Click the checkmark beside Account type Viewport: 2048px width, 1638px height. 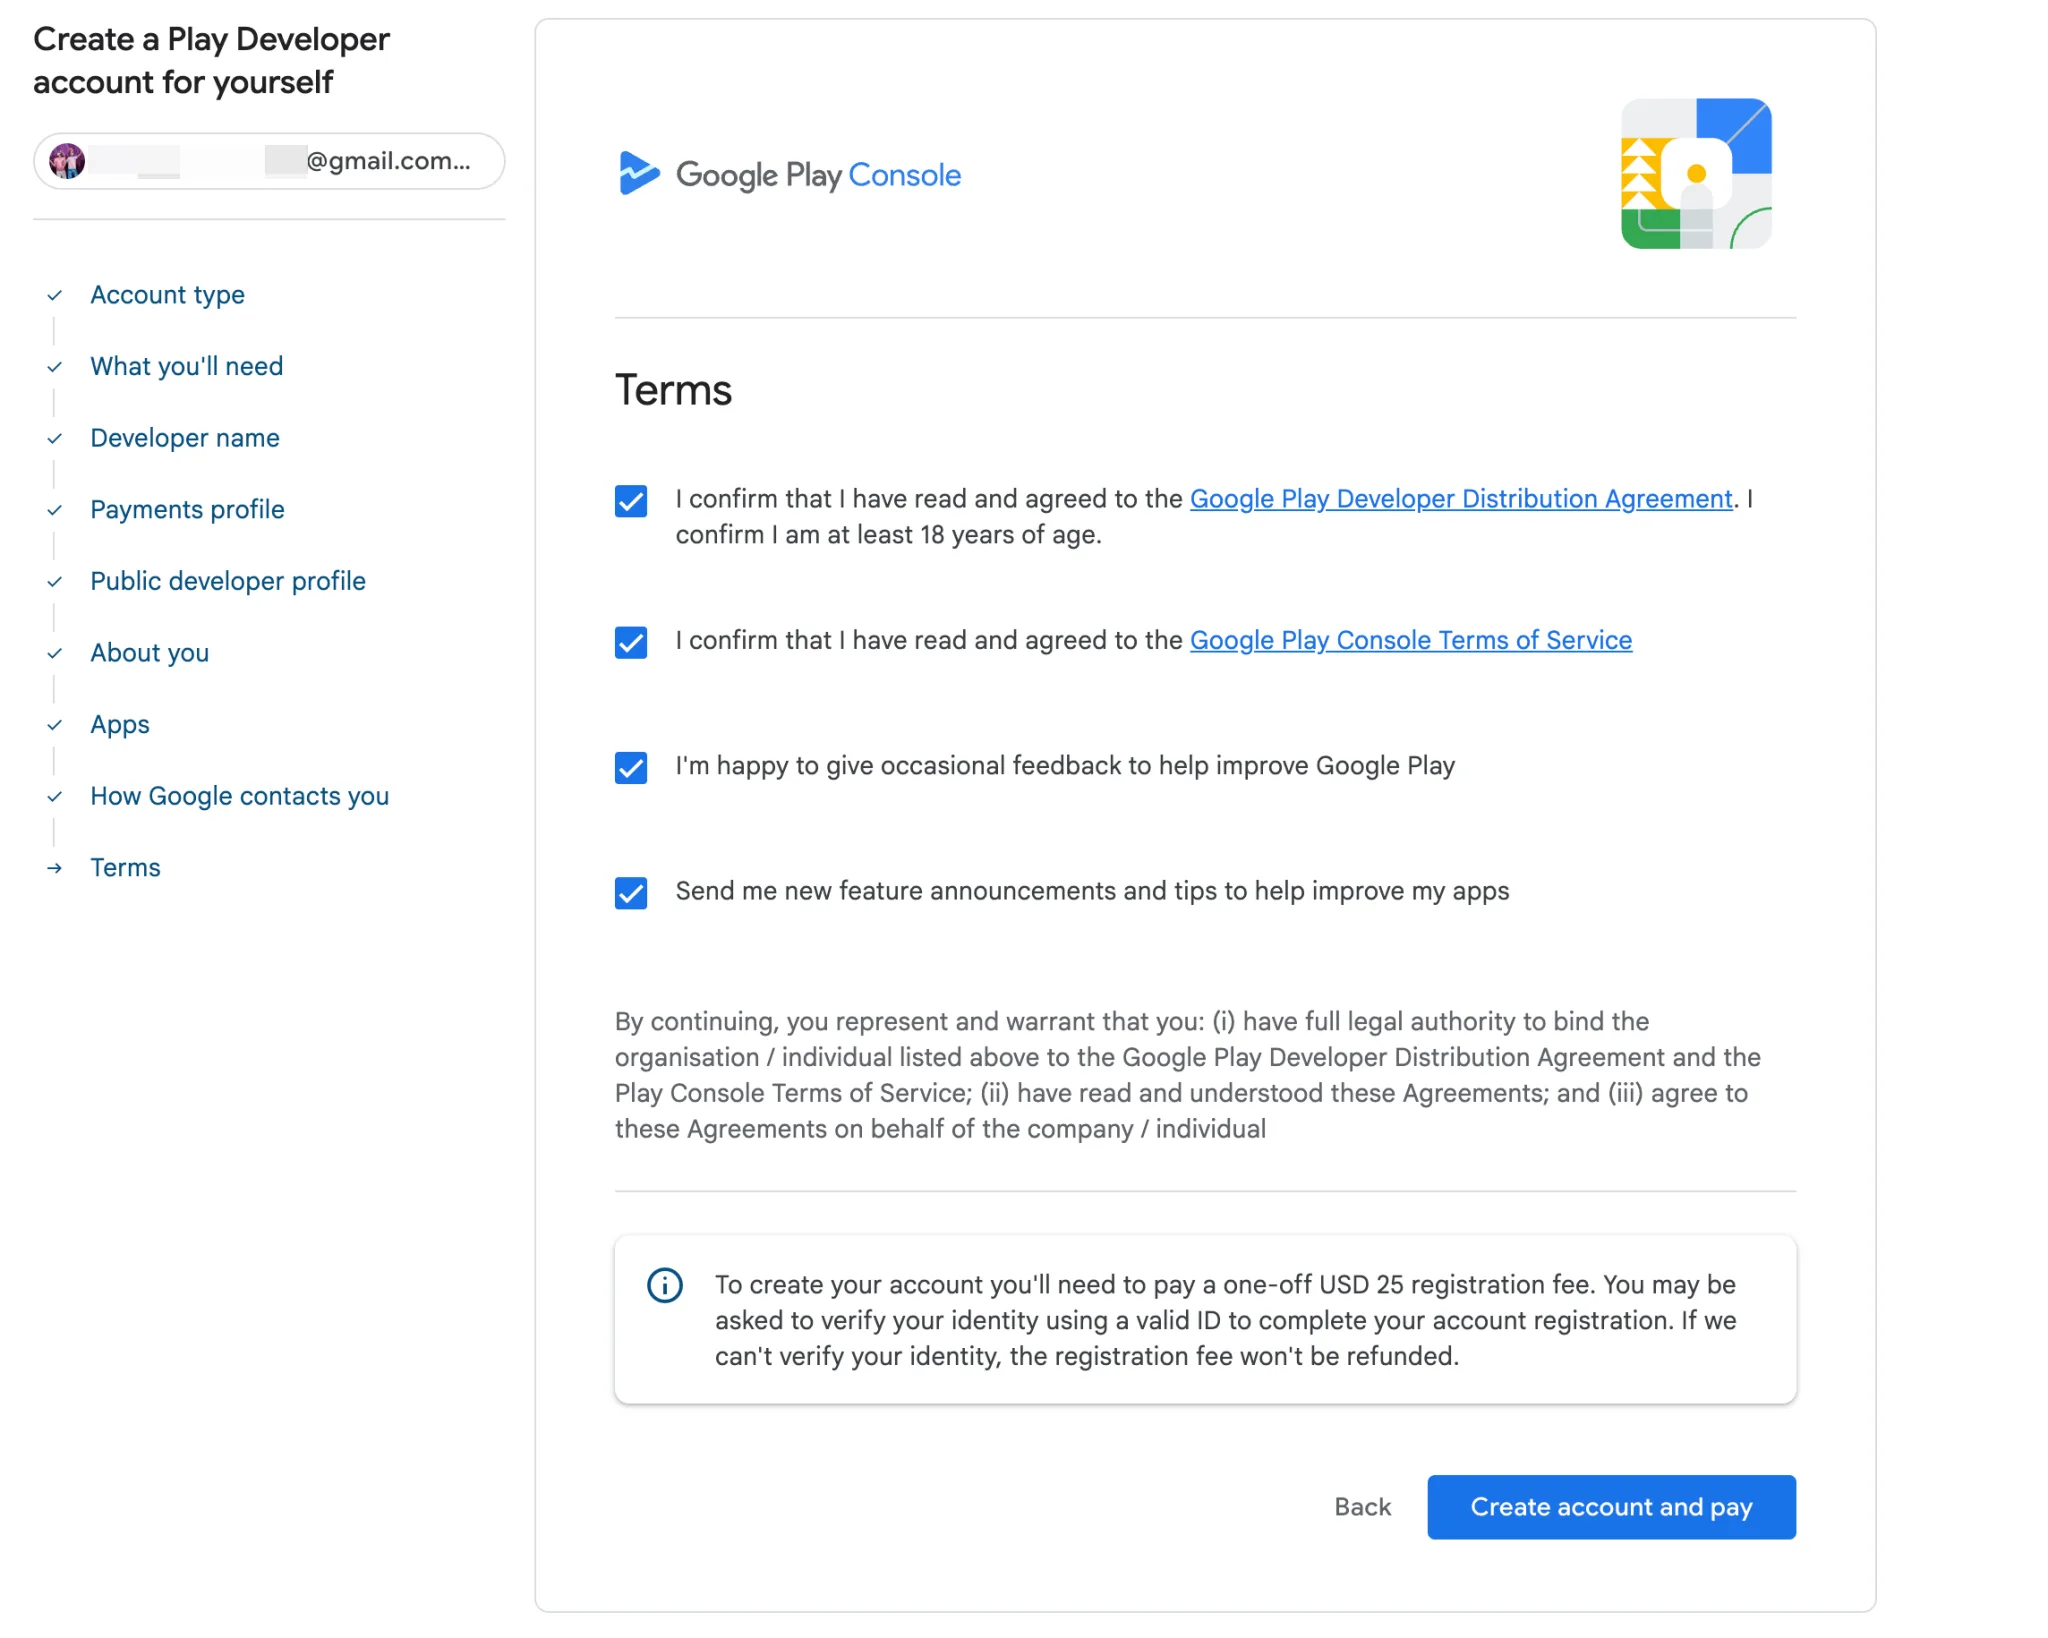pos(53,296)
